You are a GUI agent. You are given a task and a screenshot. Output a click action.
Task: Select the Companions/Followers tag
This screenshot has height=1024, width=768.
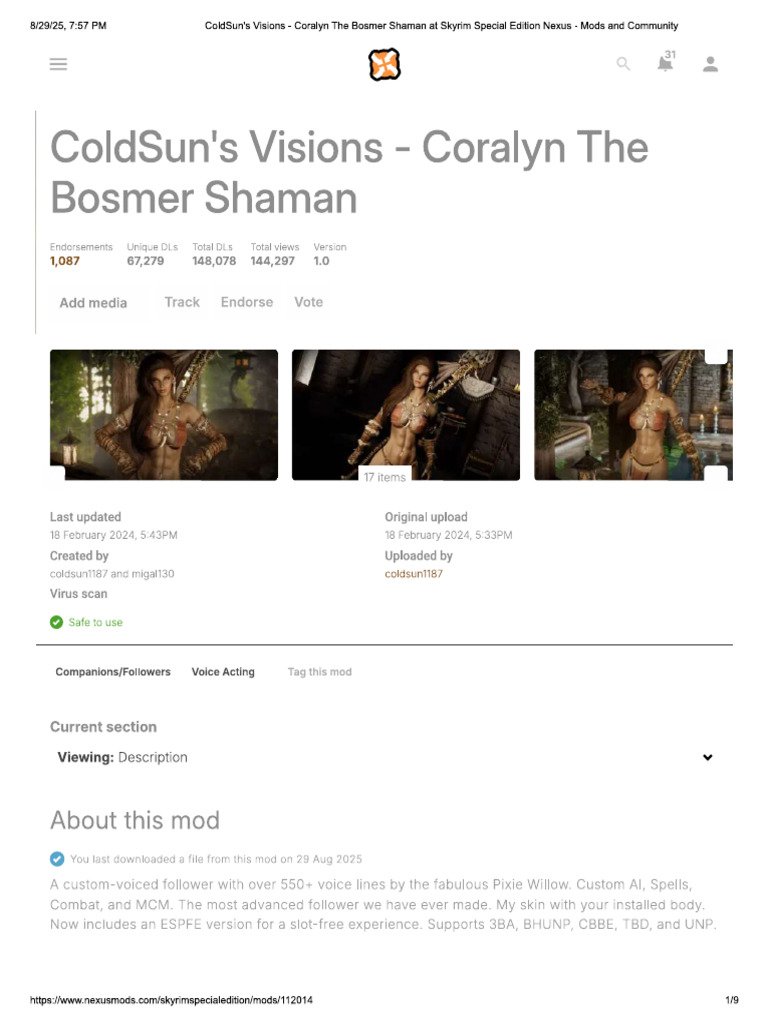coord(113,671)
